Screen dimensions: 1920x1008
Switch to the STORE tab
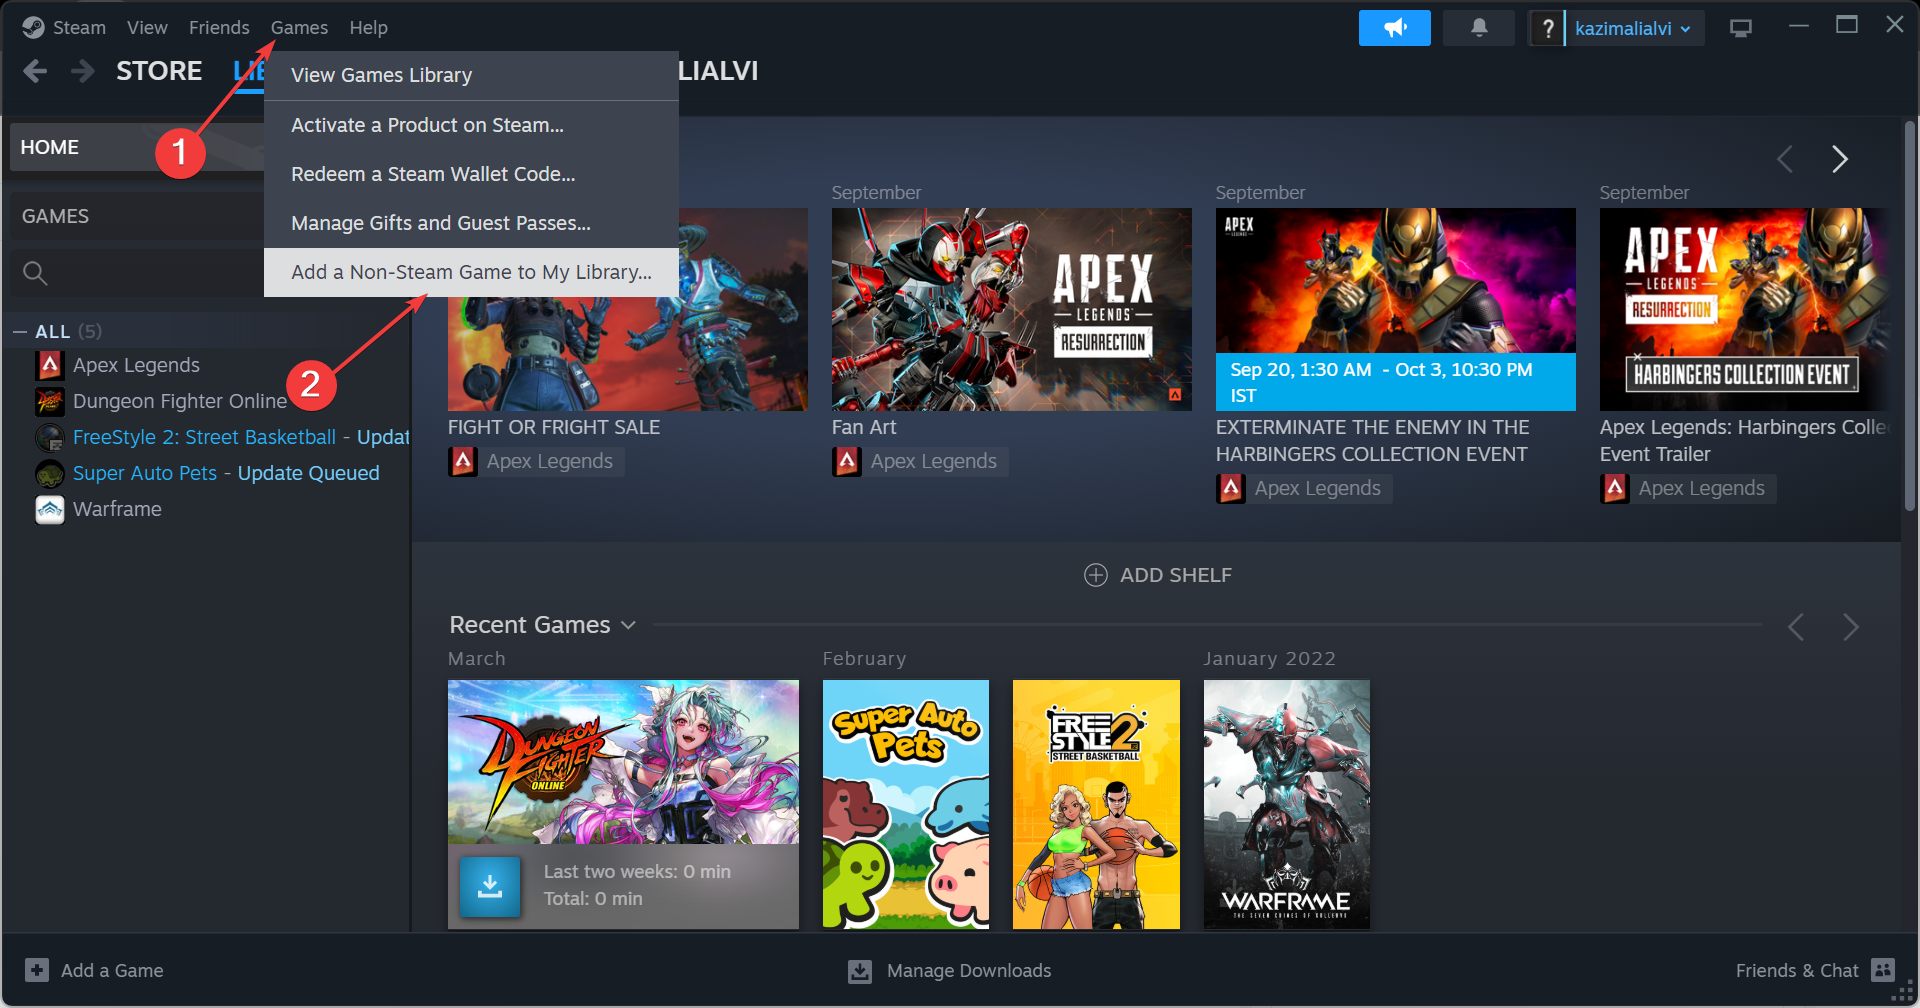click(159, 71)
